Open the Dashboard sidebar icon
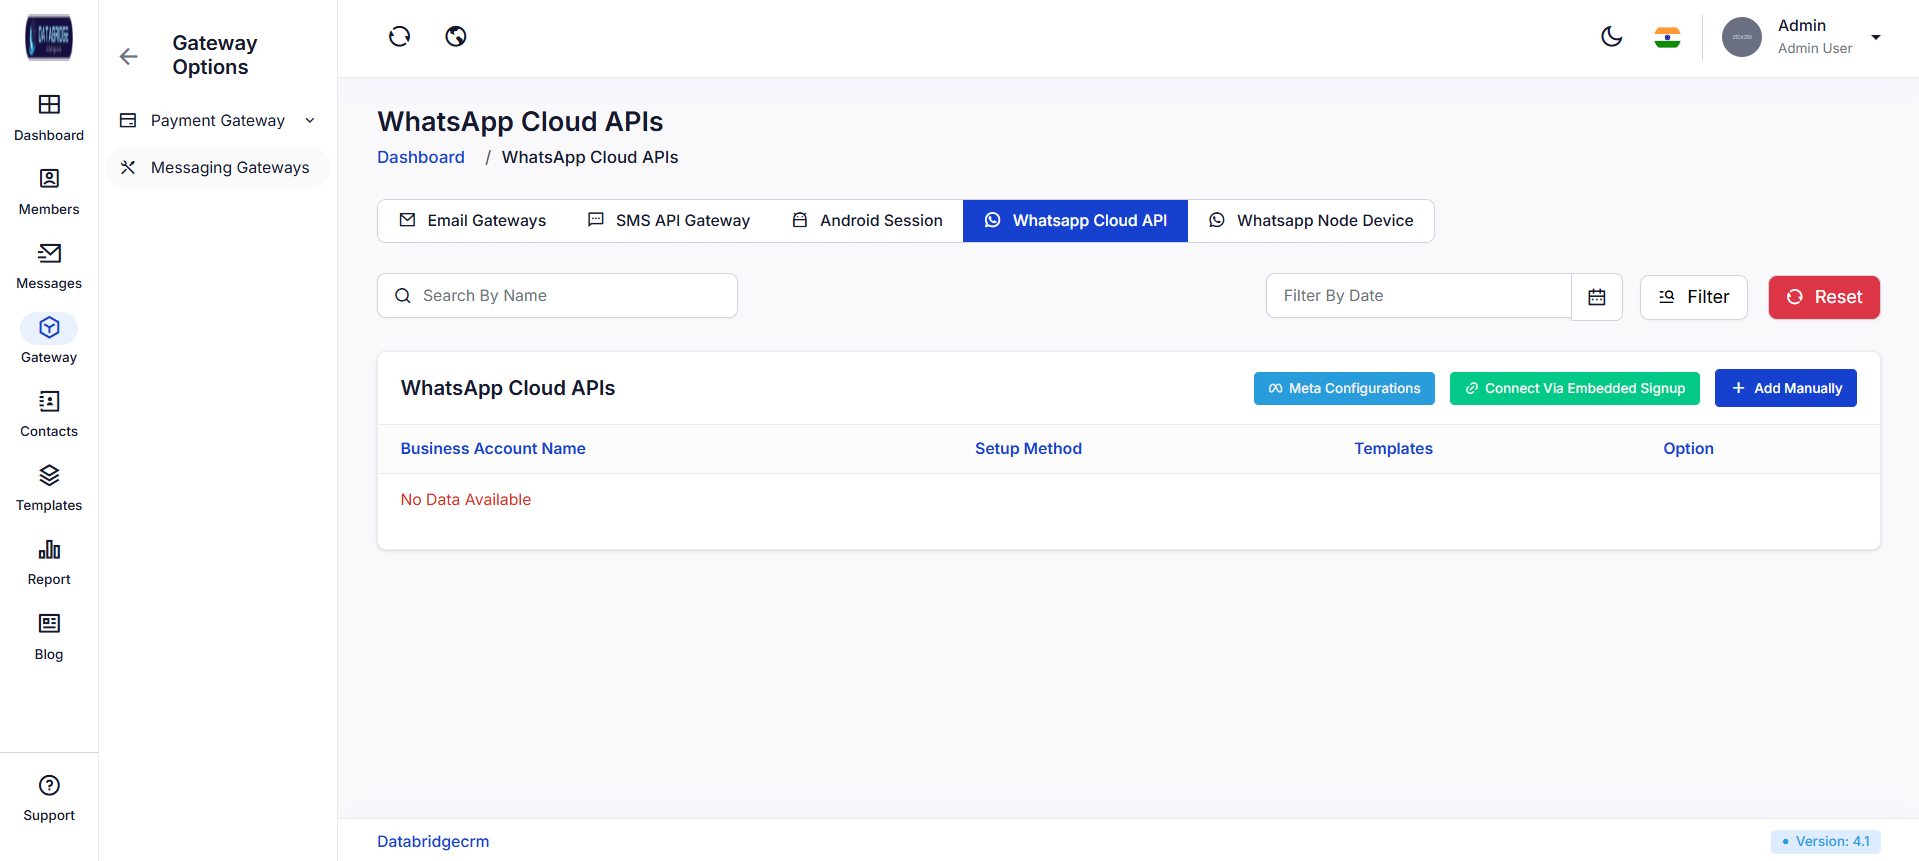The width and height of the screenshot is (1919, 861). tap(49, 105)
